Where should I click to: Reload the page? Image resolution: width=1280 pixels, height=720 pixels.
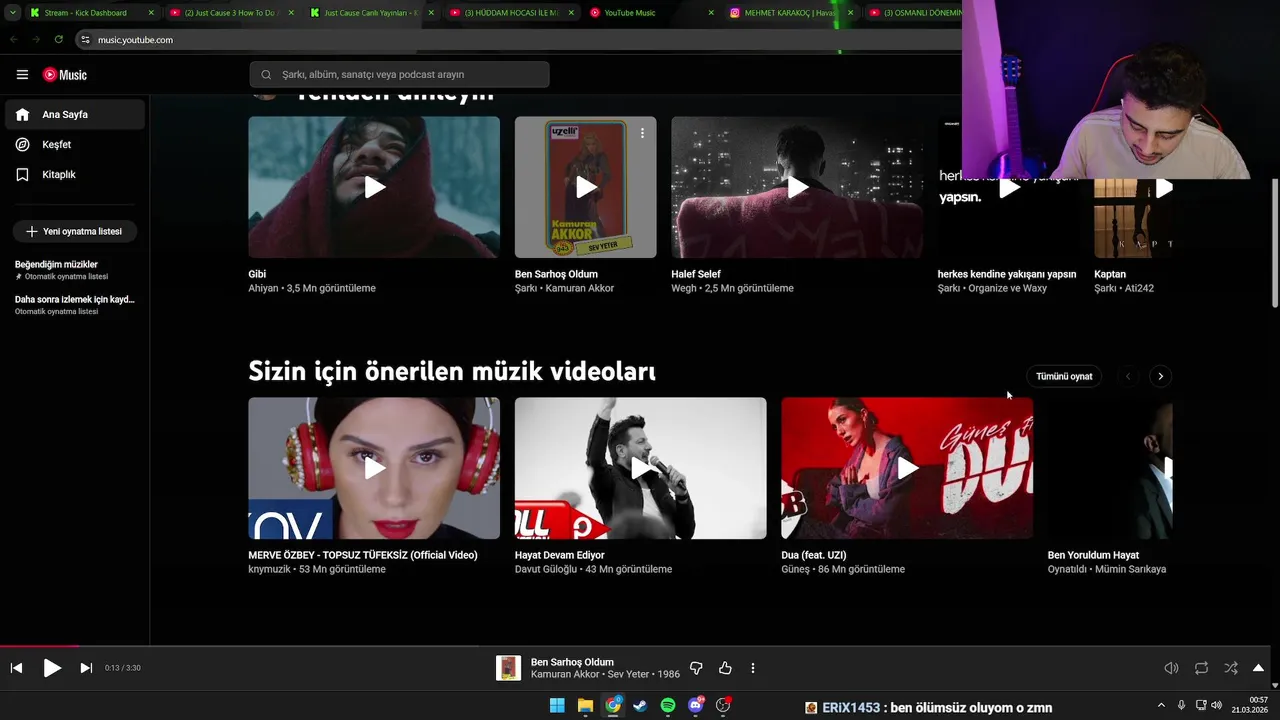tap(58, 39)
